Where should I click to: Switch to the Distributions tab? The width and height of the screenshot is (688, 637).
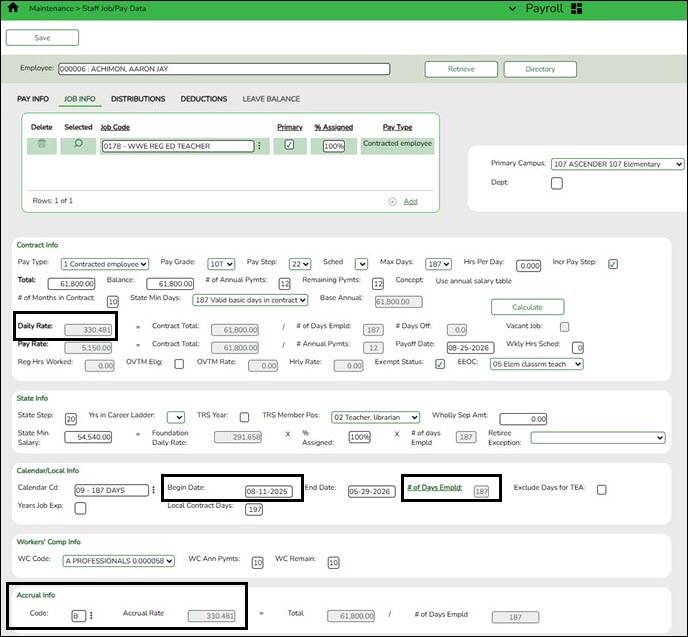[x=138, y=99]
